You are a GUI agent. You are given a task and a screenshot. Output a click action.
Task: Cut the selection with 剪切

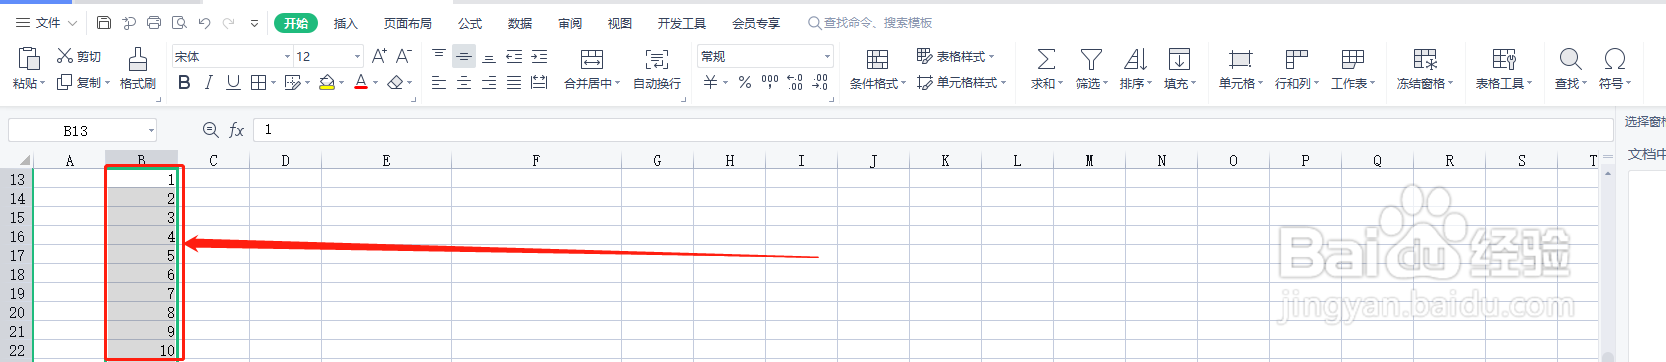[x=79, y=56]
